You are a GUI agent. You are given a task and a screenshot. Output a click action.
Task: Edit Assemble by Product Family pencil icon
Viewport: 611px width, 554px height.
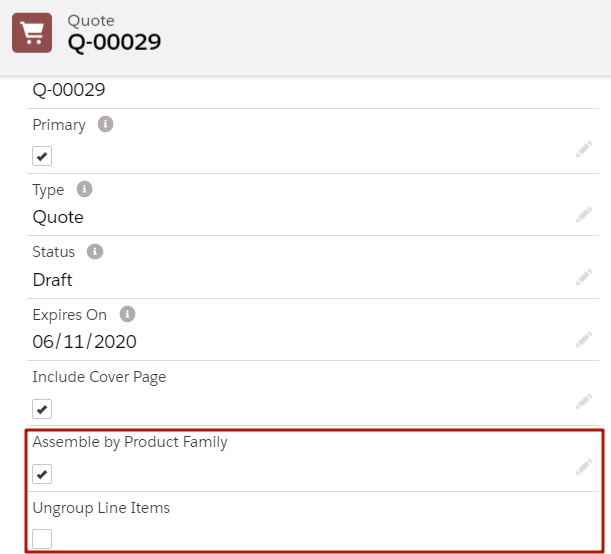[x=584, y=467]
